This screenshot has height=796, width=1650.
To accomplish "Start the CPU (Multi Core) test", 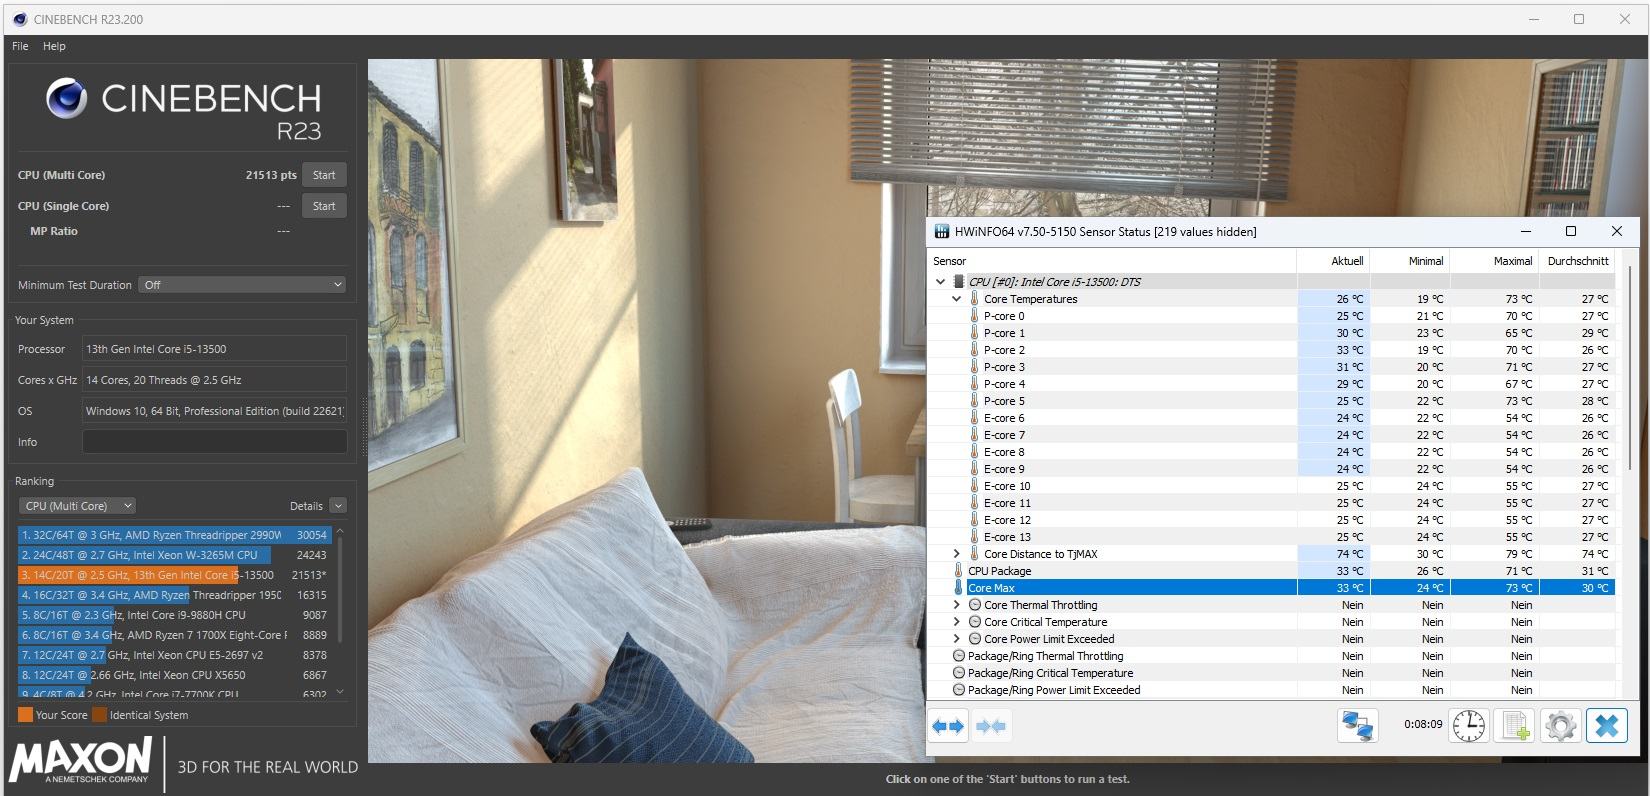I will tap(324, 175).
